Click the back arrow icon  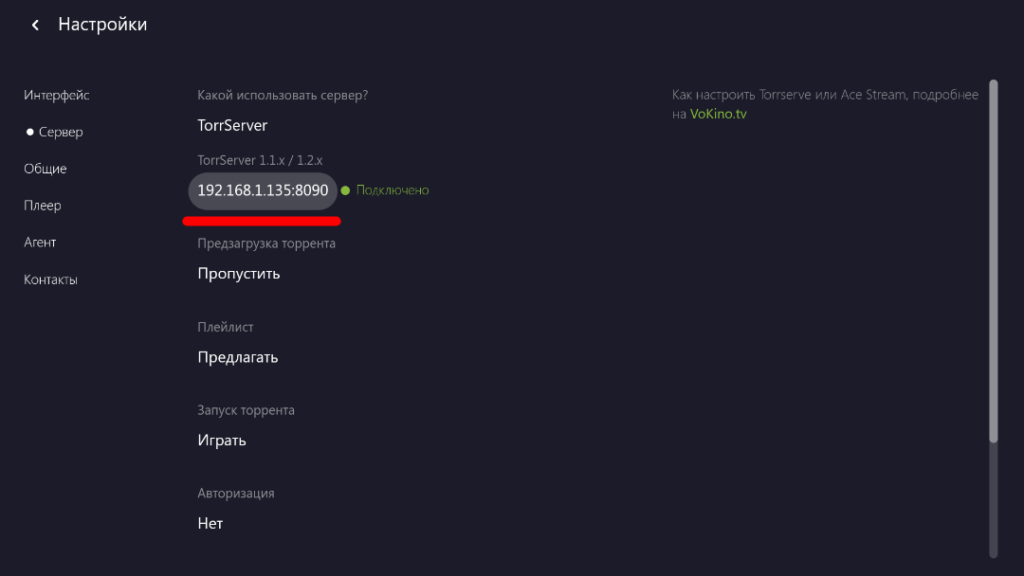pyautogui.click(x=36, y=25)
